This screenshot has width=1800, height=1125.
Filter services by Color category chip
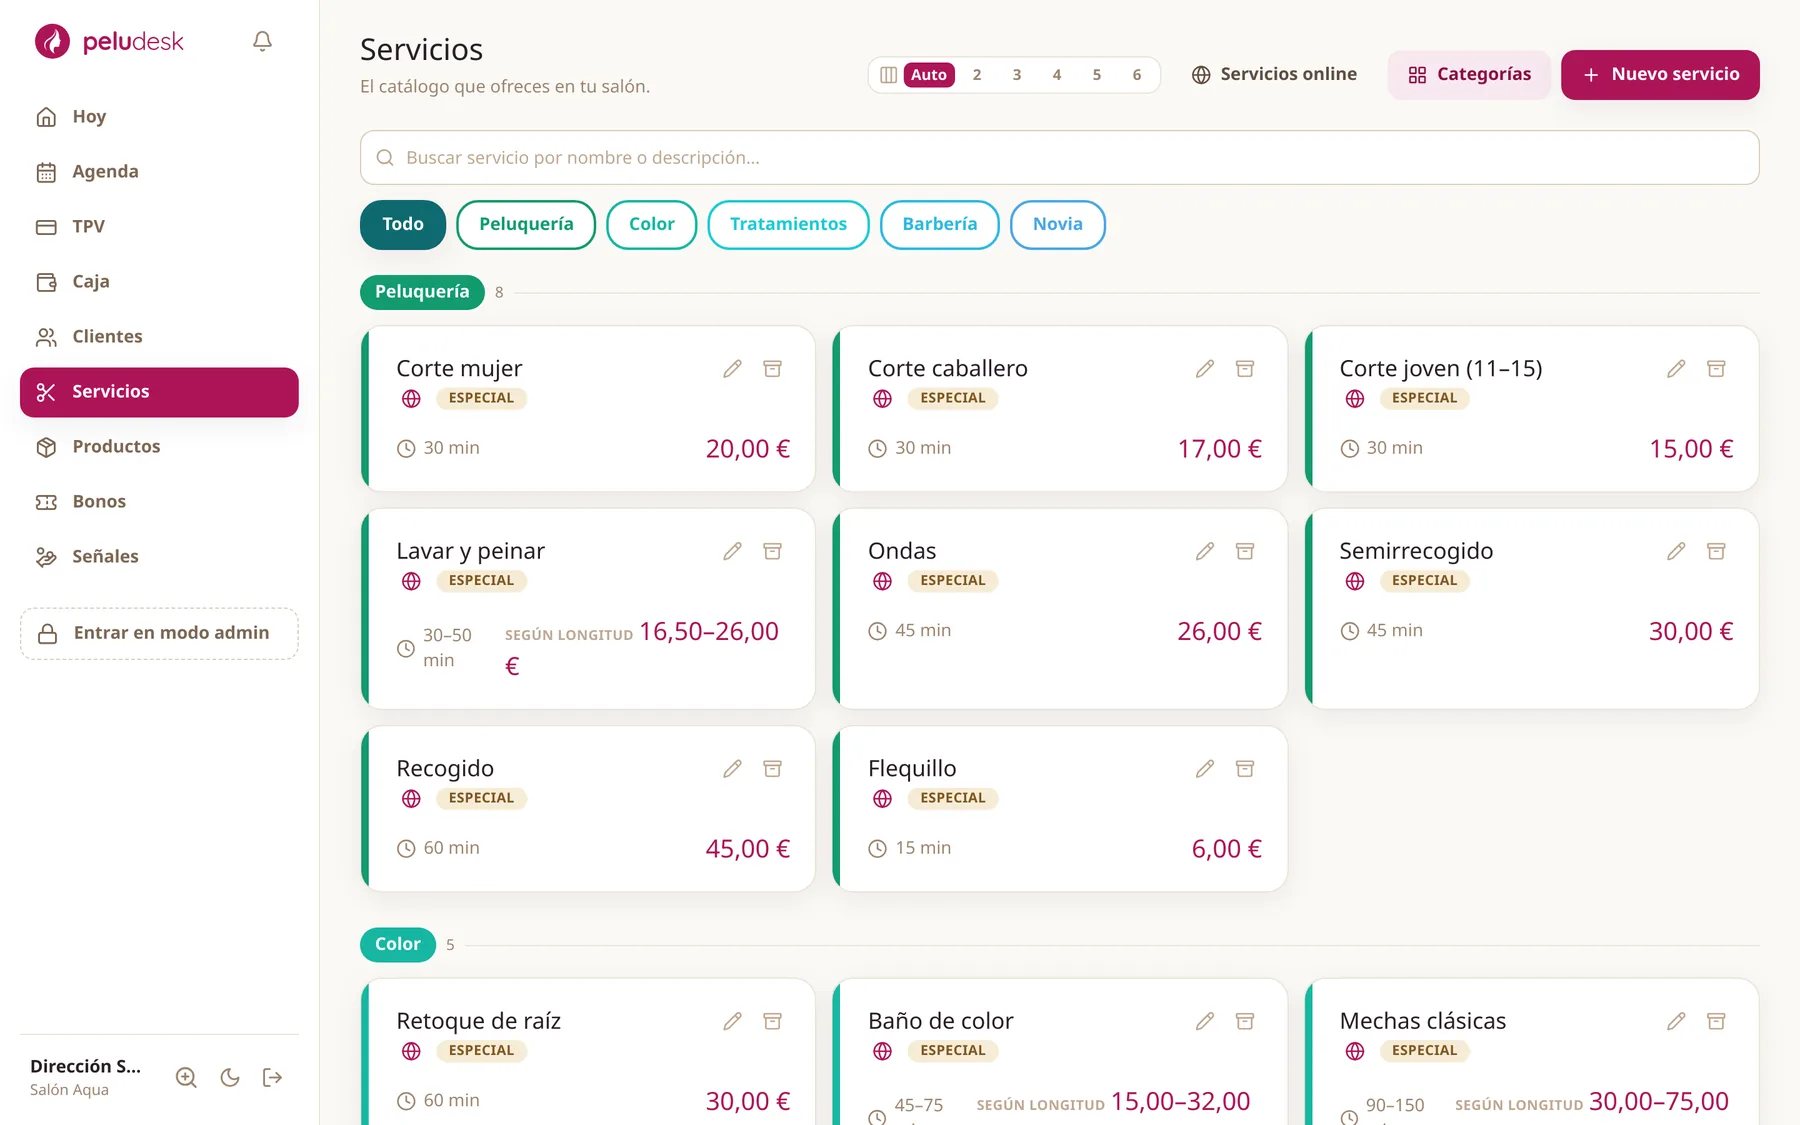(x=652, y=225)
